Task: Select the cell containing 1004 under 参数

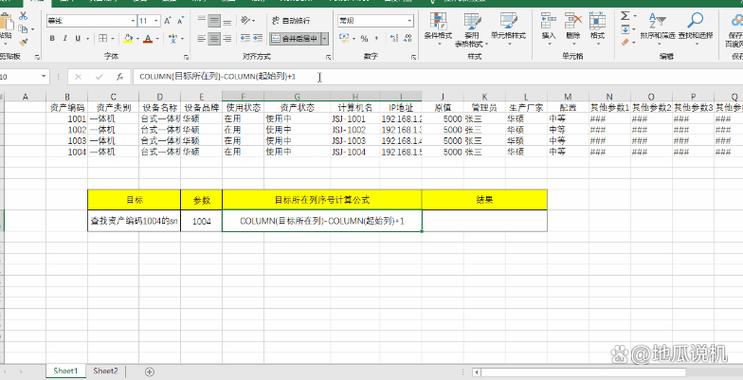Action: coord(201,221)
